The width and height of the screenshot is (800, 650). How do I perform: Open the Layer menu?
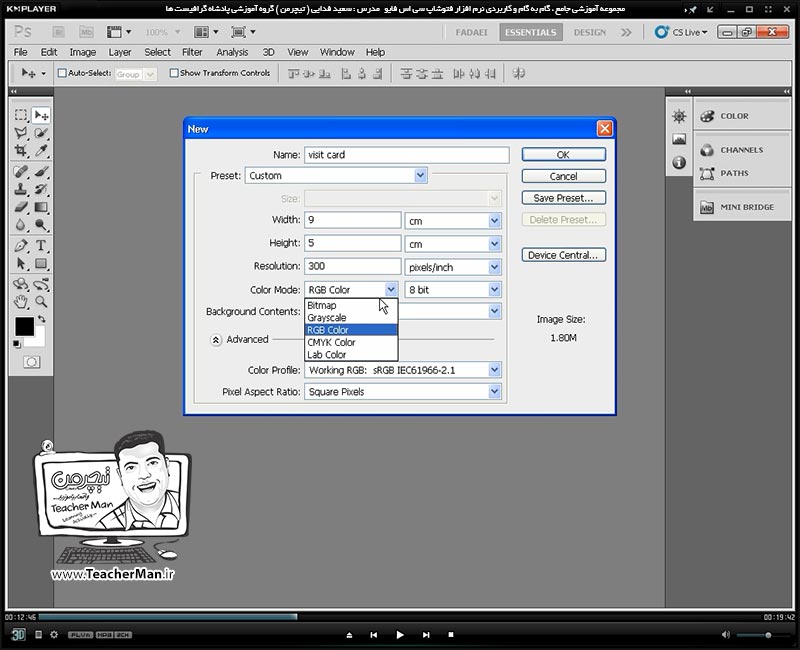click(119, 52)
